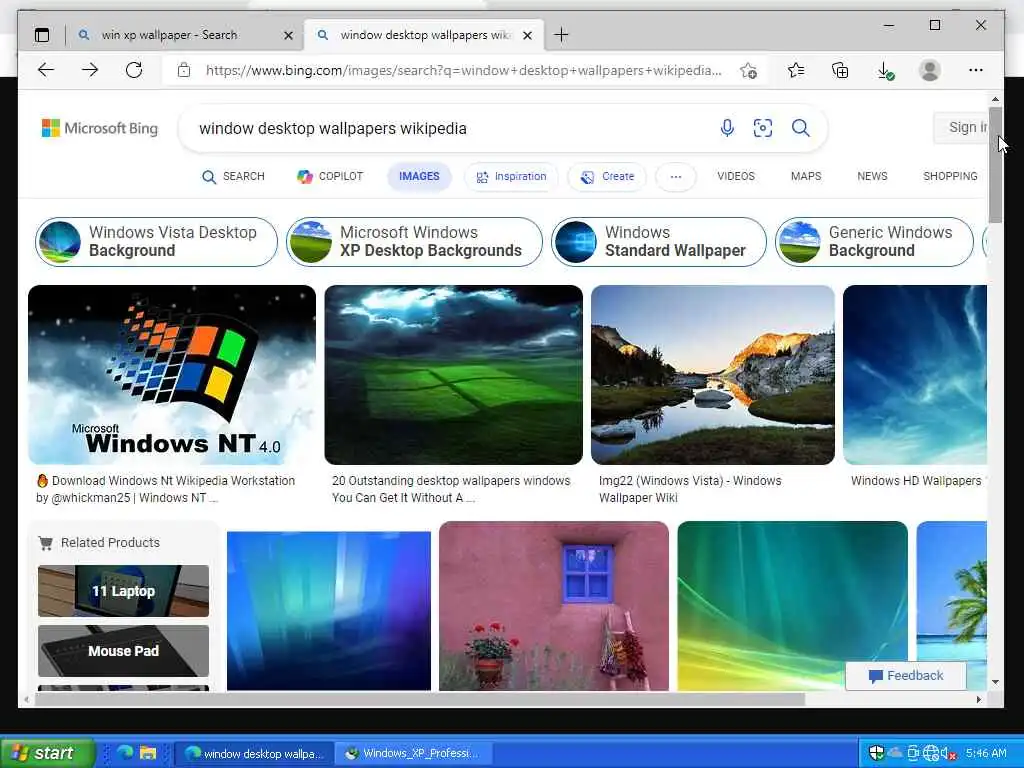Open the VIDEOS tab

coord(736,176)
